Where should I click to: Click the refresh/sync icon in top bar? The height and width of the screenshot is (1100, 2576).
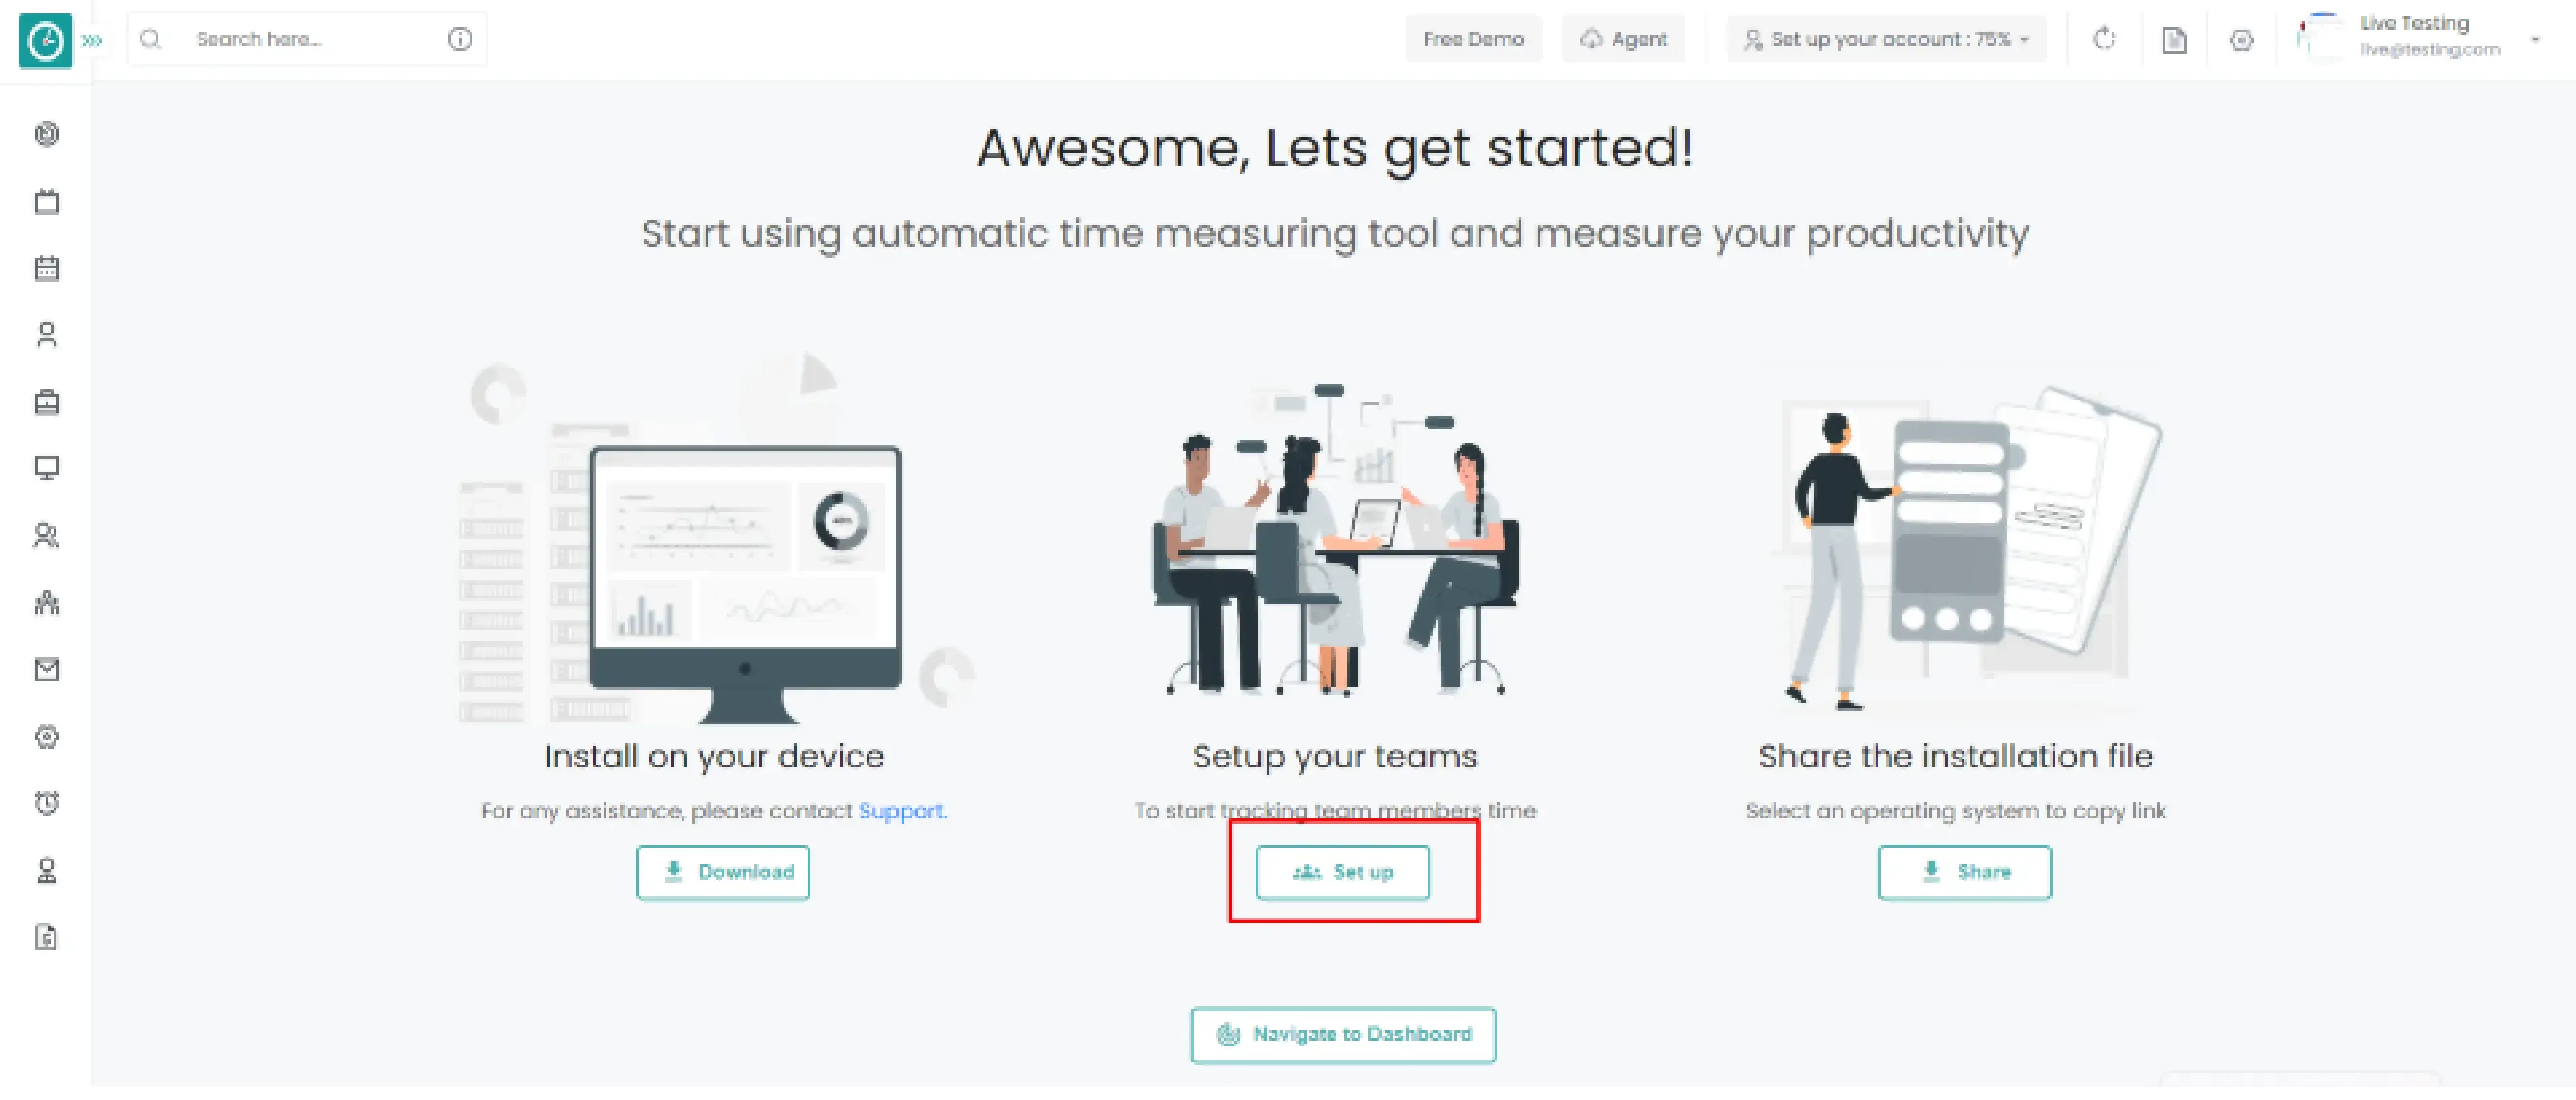(x=2104, y=36)
